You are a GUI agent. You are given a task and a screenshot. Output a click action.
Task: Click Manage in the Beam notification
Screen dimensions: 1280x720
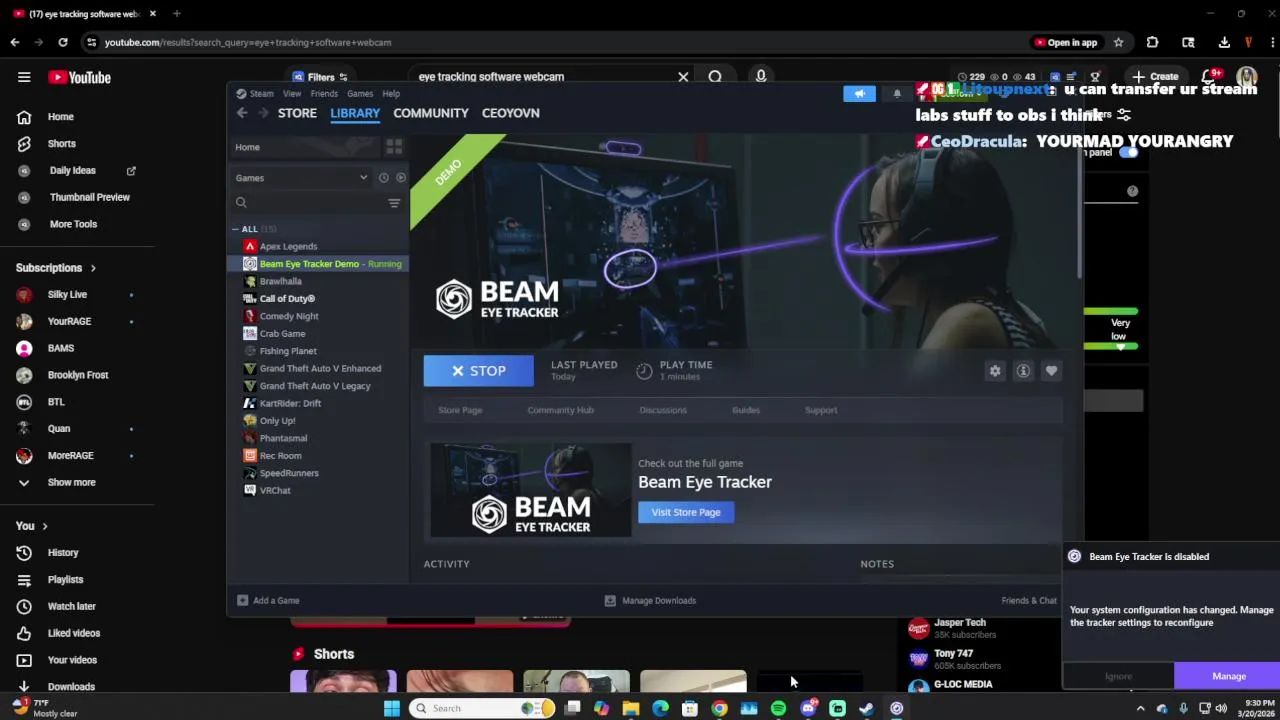1228,676
